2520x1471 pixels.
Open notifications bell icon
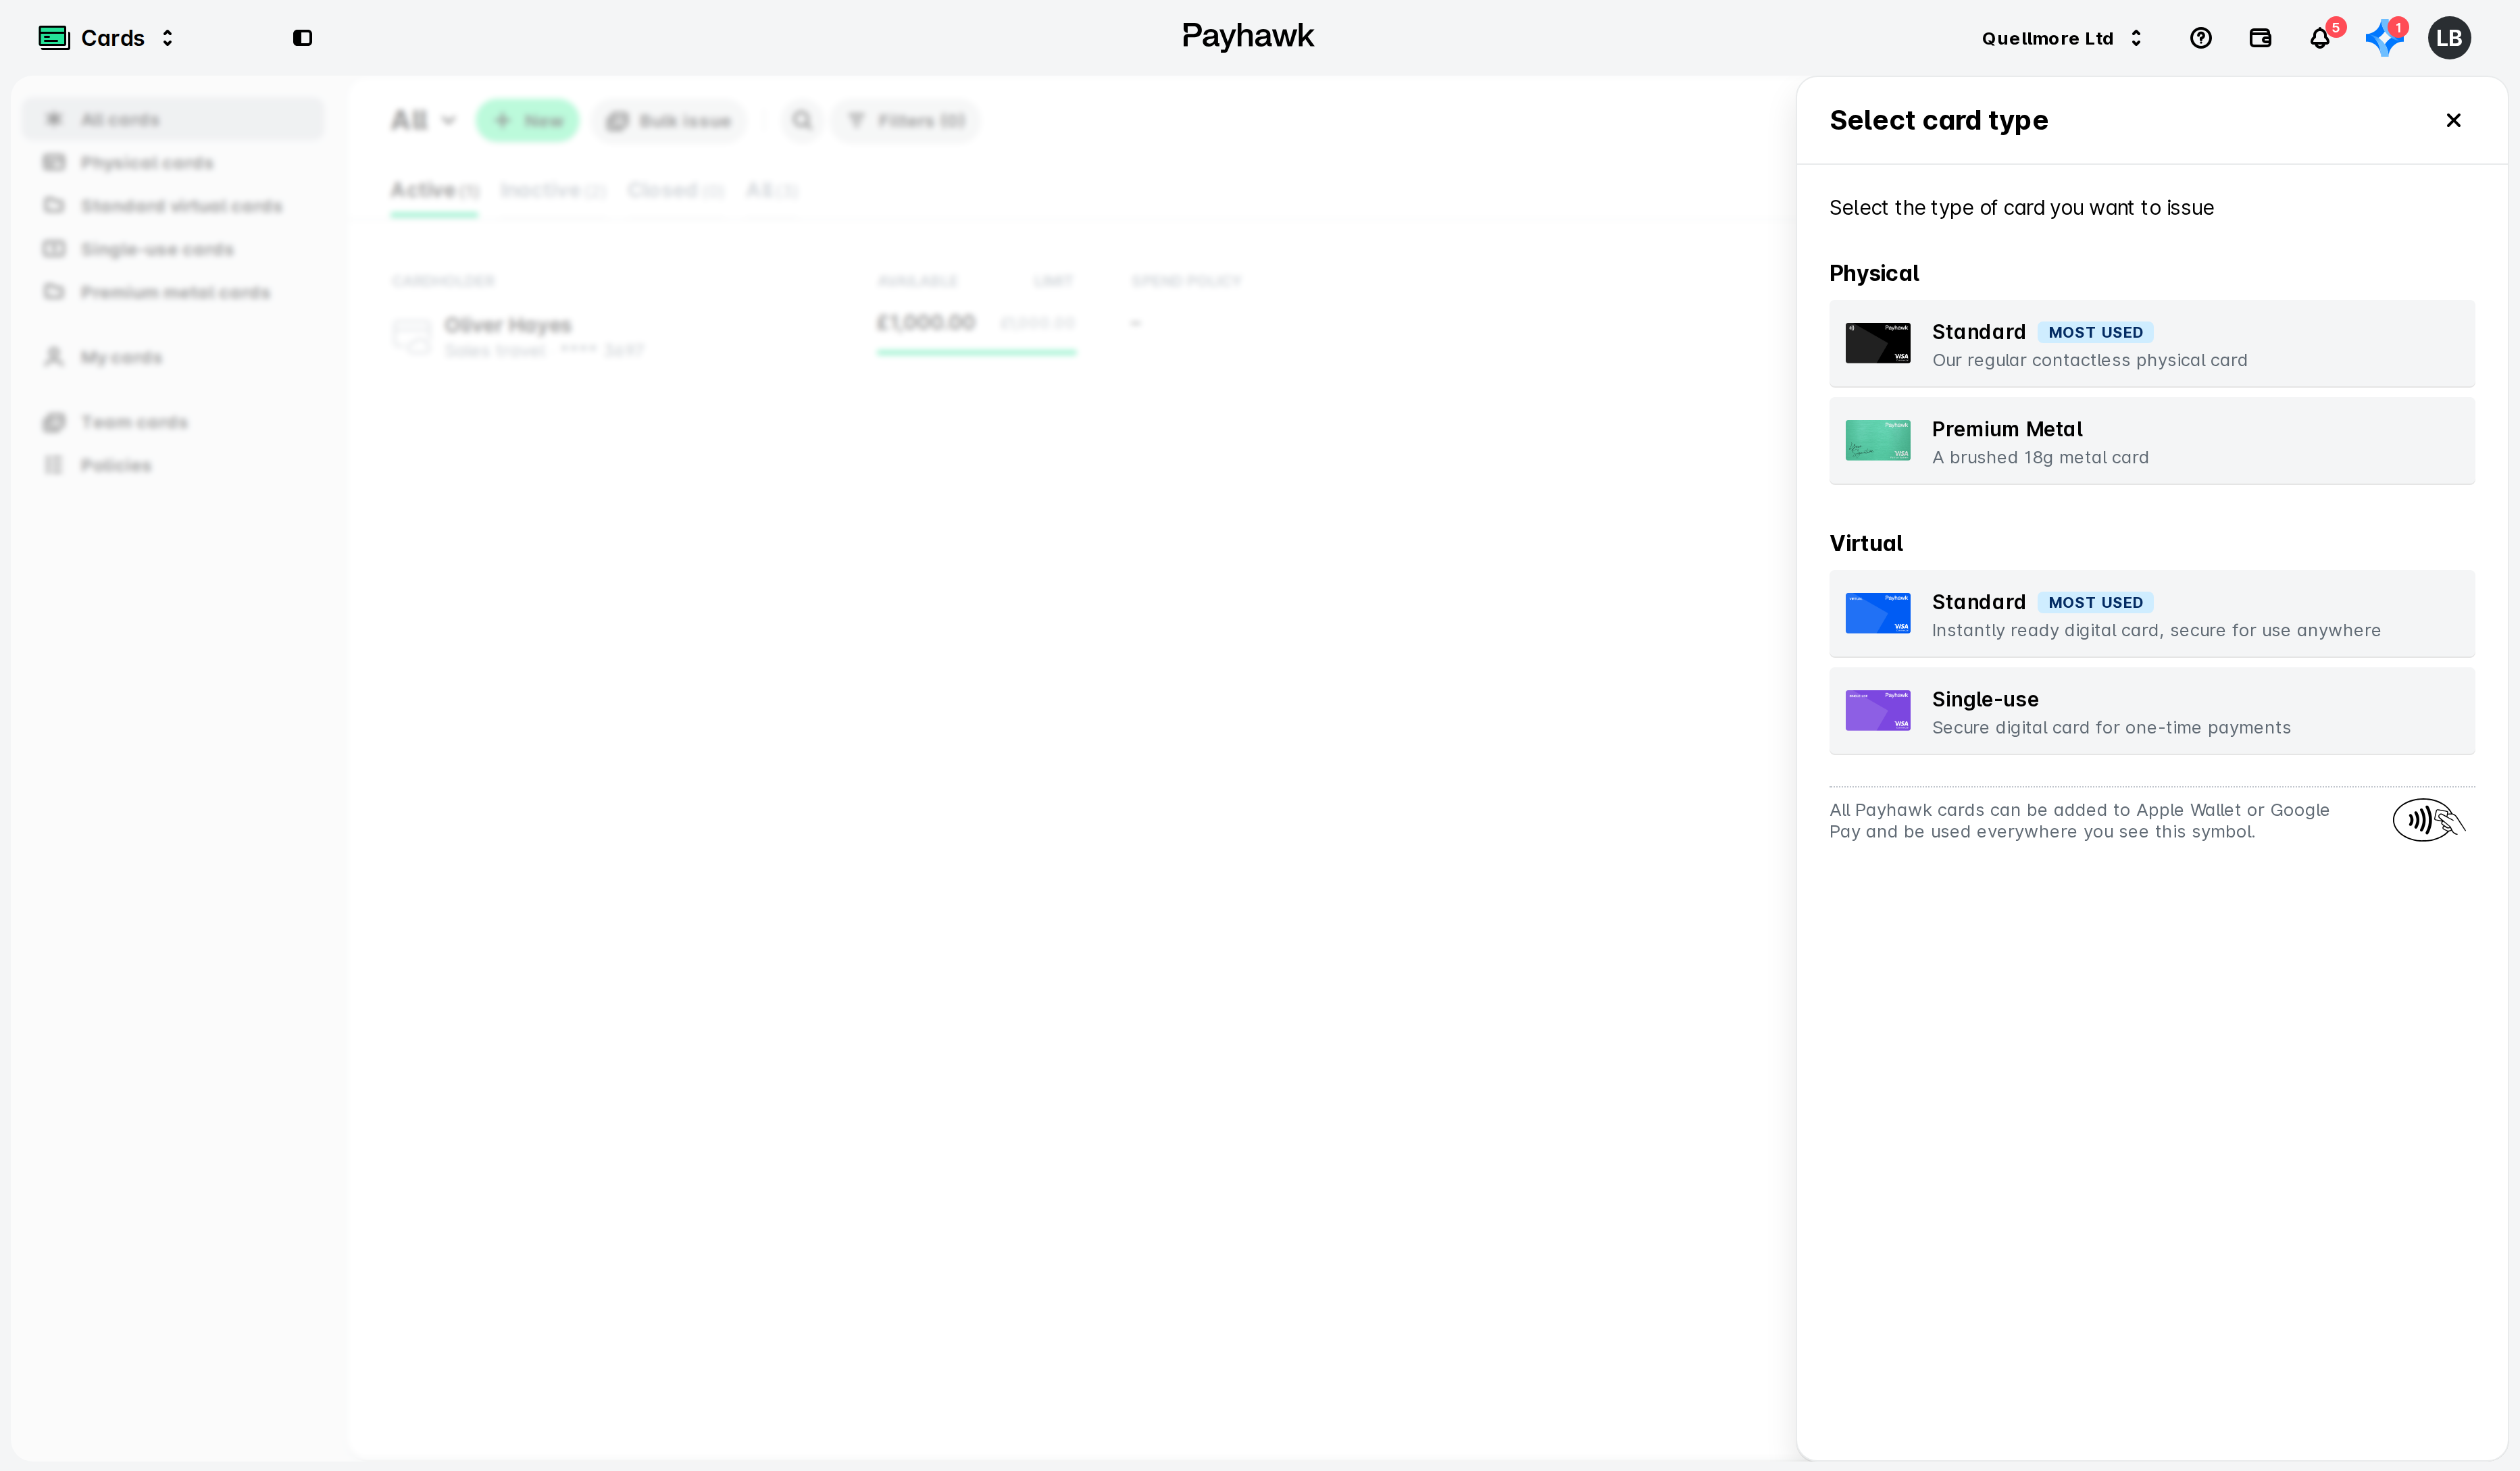(x=2319, y=38)
